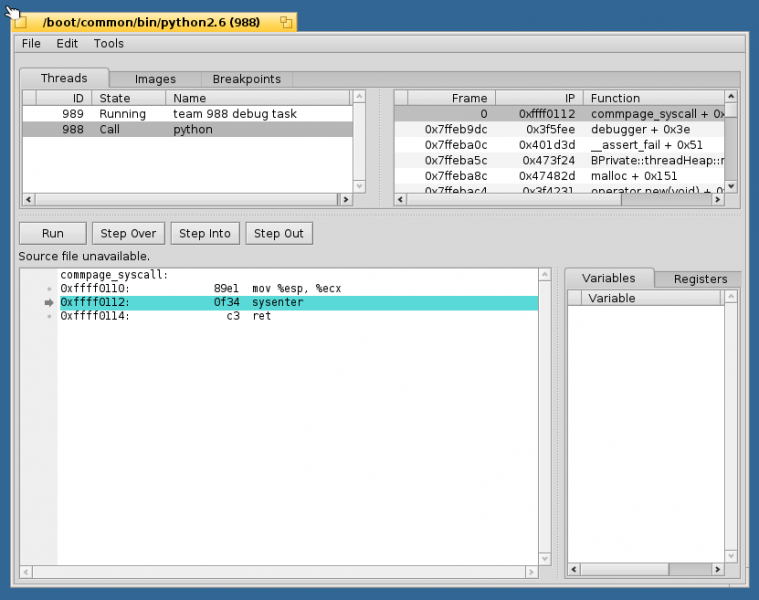Click the Variable column header
Image resolution: width=759 pixels, height=600 pixels.
(x=651, y=298)
